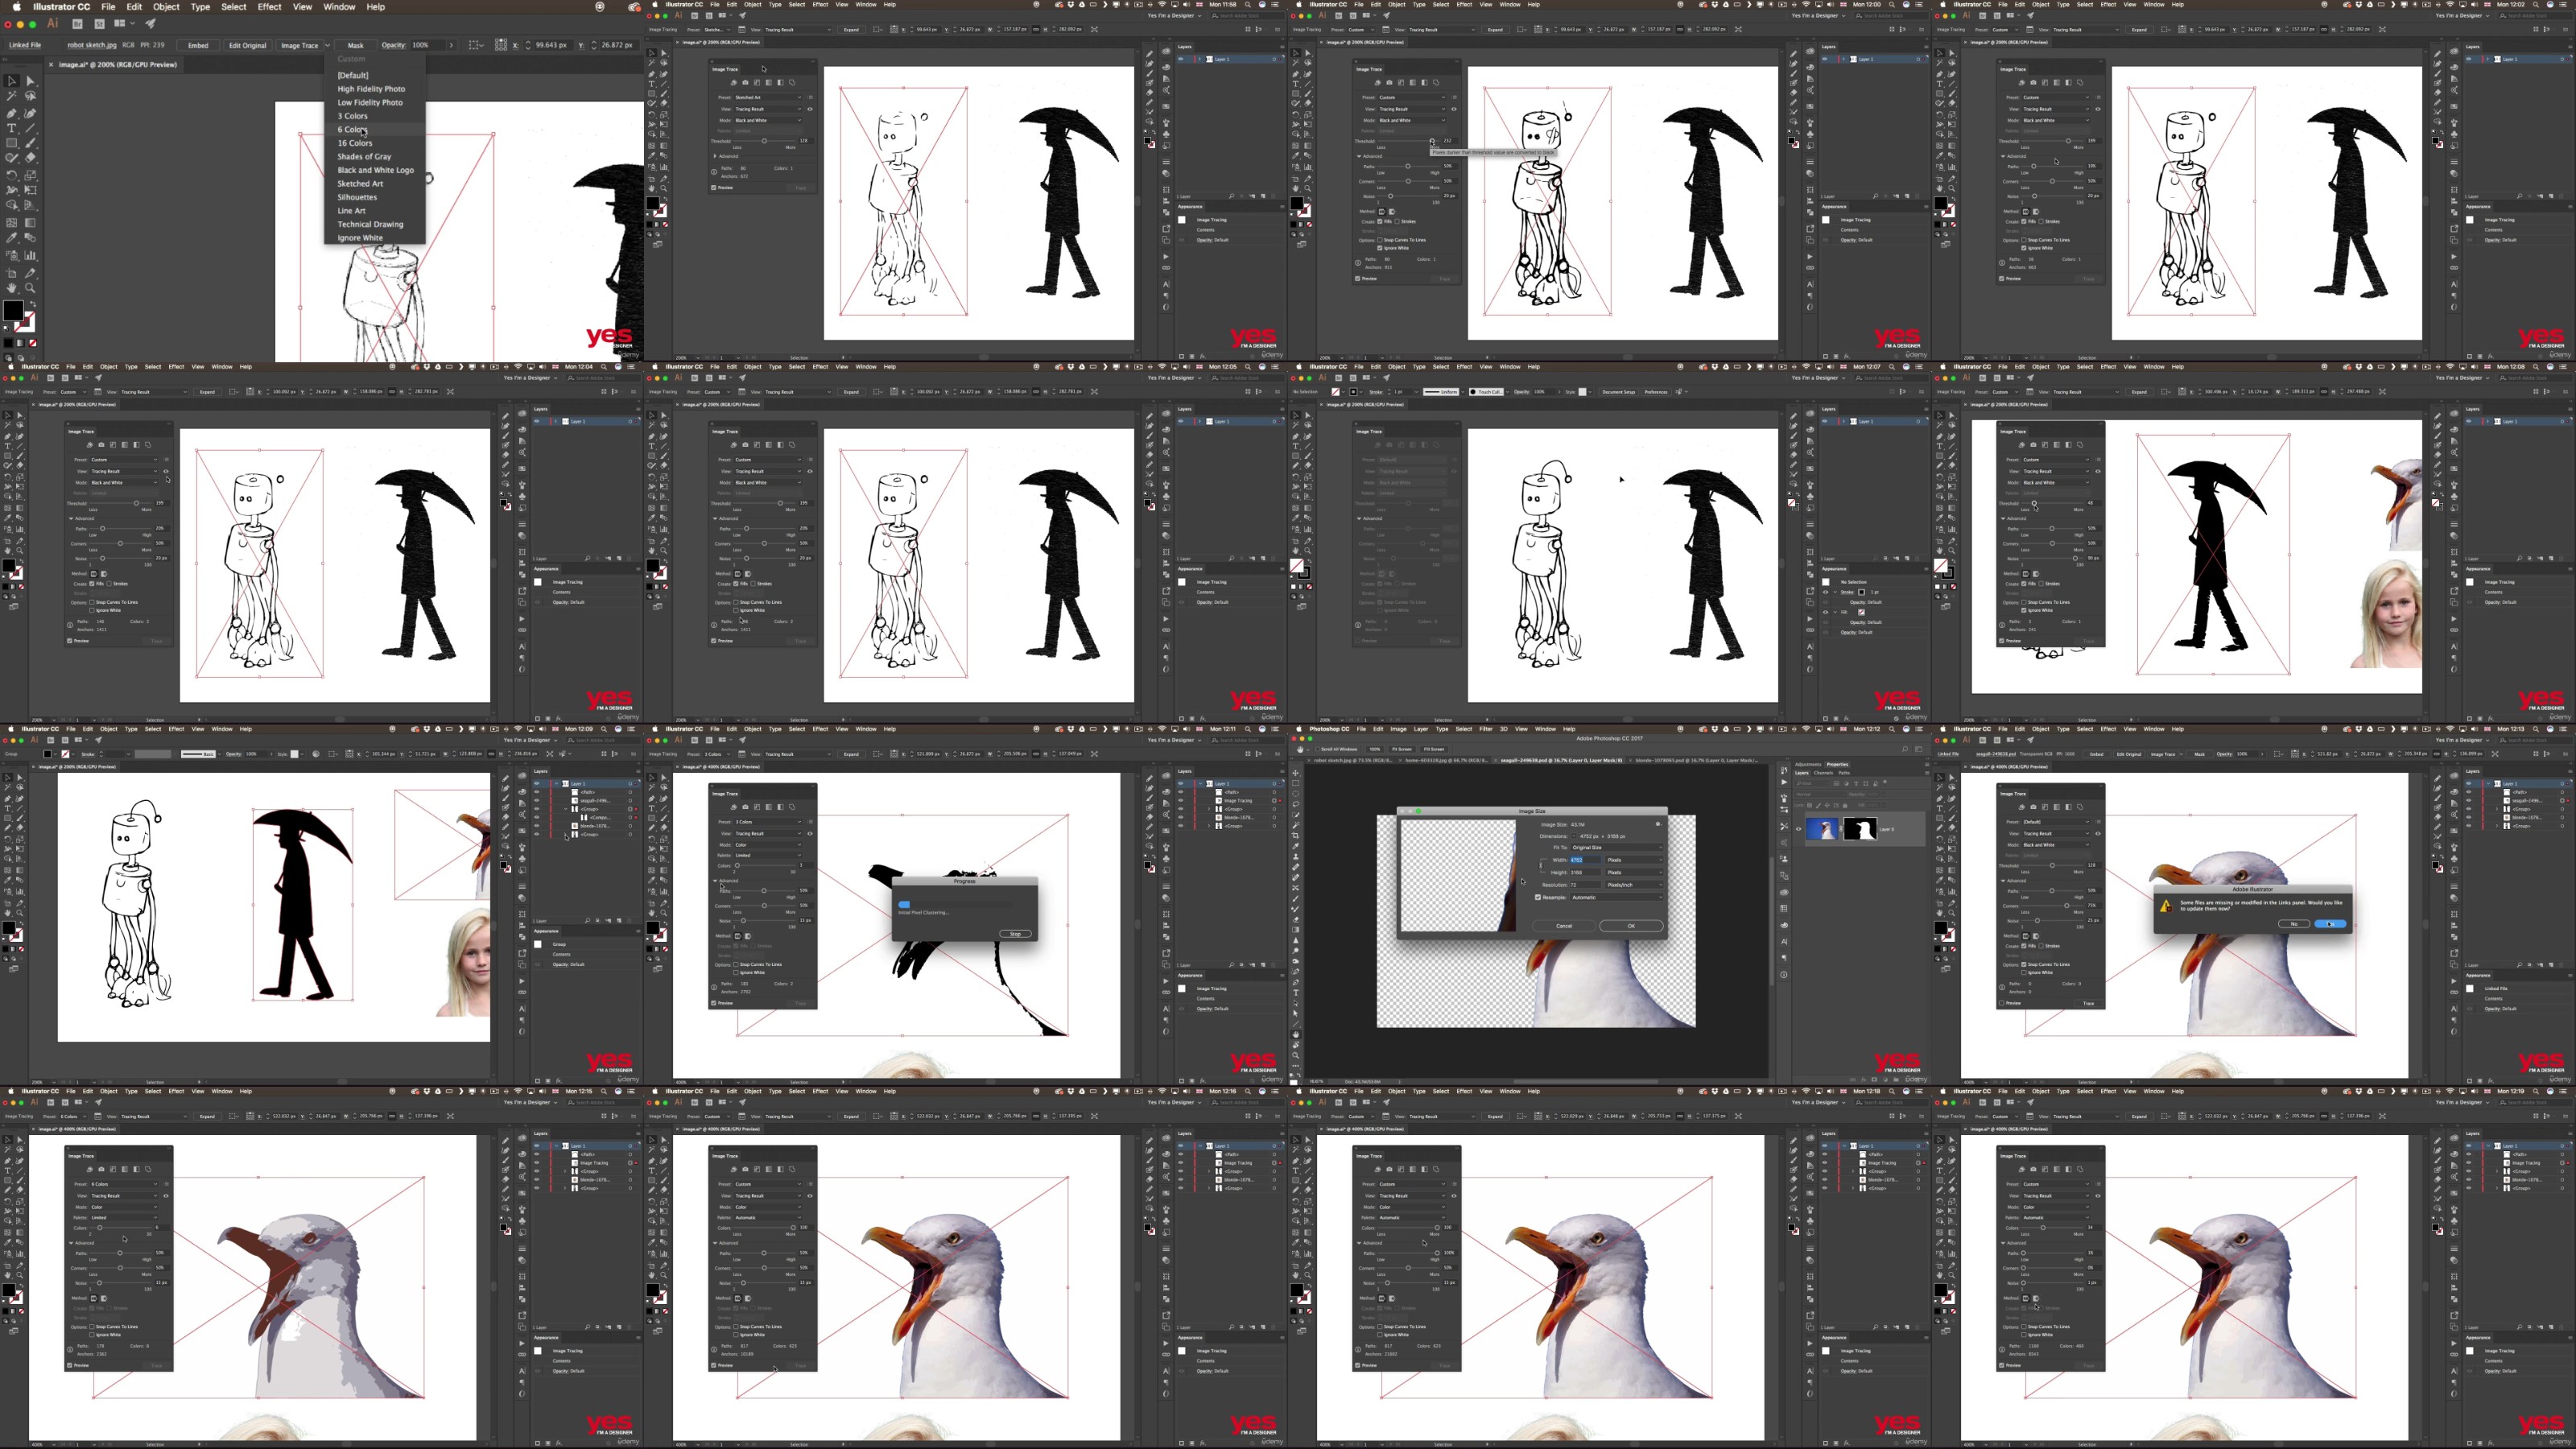Open the Pixels/Inch resolution unit dropdown
This screenshot has width=2576, height=1449.
click(1635, 885)
